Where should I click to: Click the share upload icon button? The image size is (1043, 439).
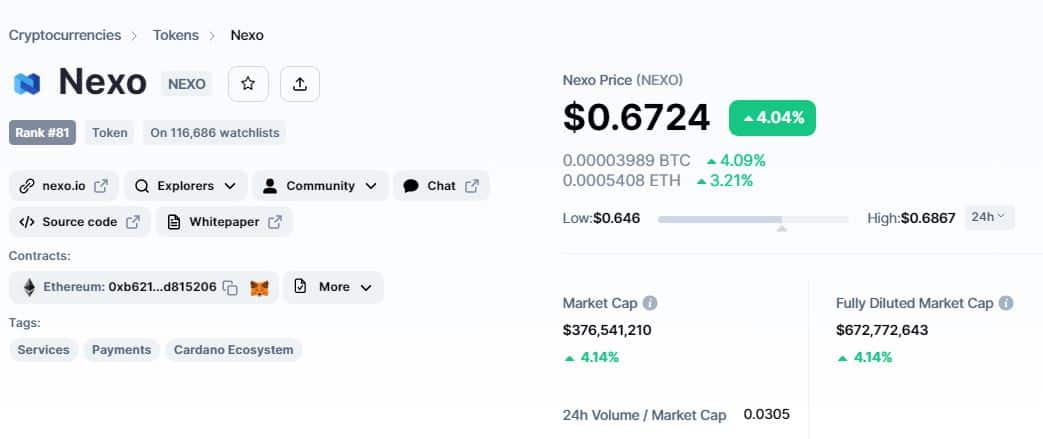click(x=300, y=84)
